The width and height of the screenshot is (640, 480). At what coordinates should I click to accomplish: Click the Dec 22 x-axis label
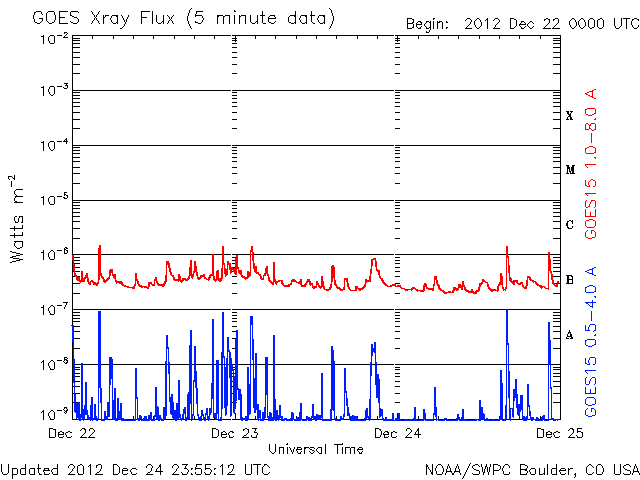tap(72, 434)
